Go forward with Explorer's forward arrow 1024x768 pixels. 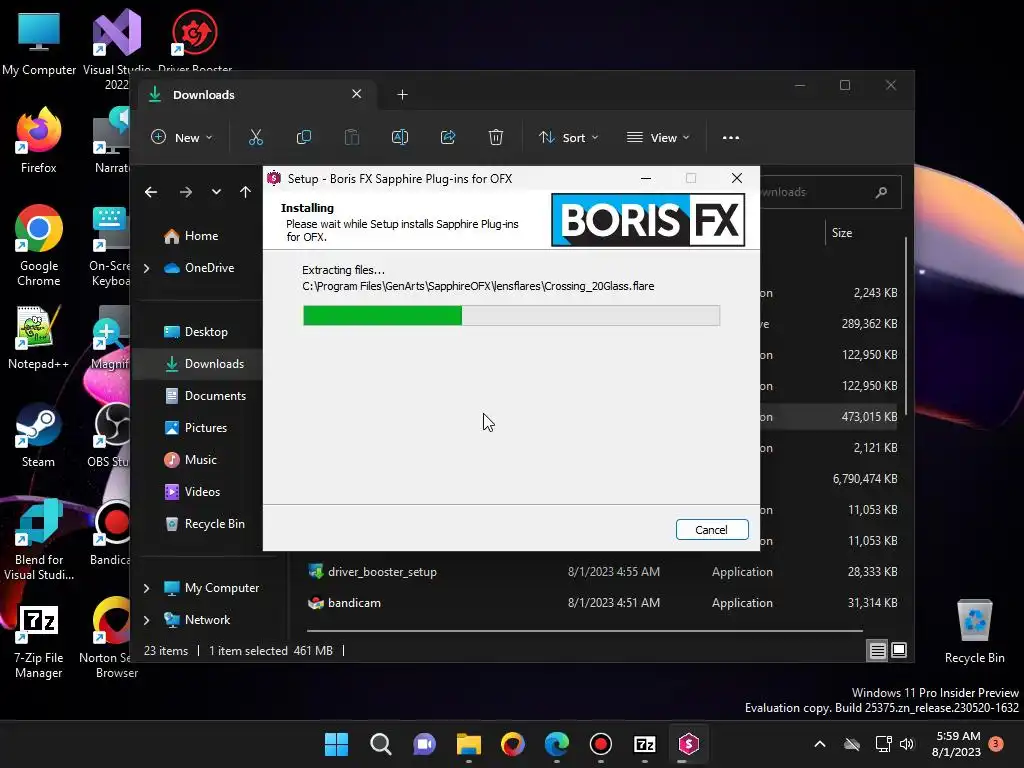coord(186,192)
